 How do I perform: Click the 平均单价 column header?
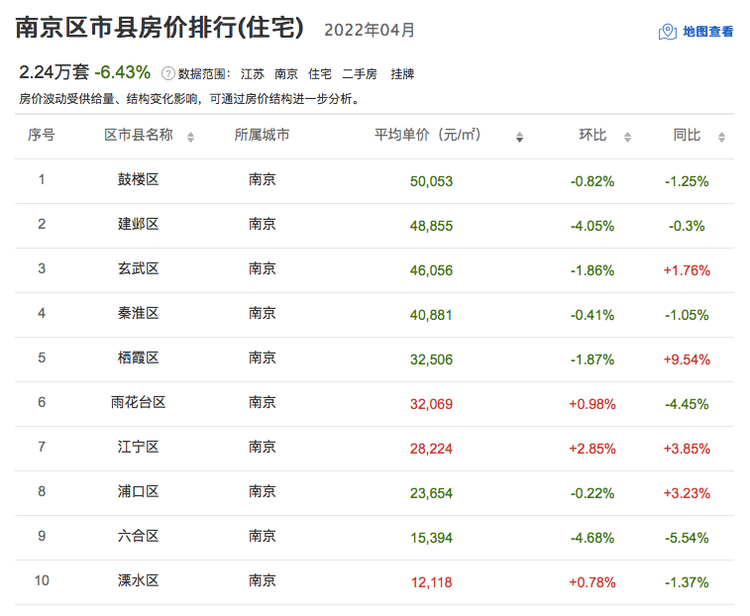point(428,135)
